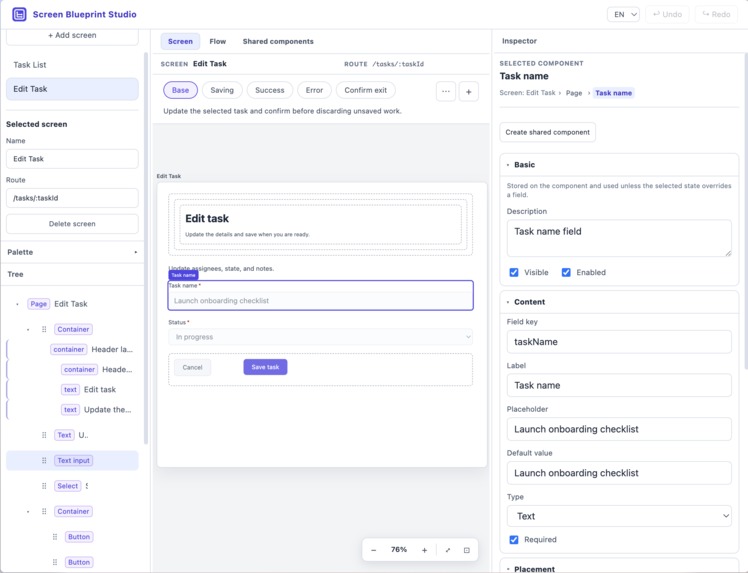Grab drag handle of first Button row

coord(55,537)
